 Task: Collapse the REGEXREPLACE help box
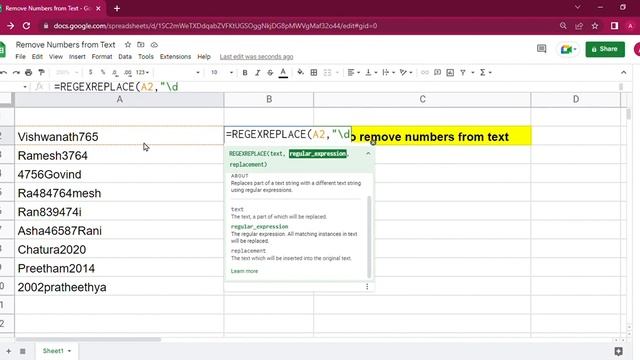368,153
